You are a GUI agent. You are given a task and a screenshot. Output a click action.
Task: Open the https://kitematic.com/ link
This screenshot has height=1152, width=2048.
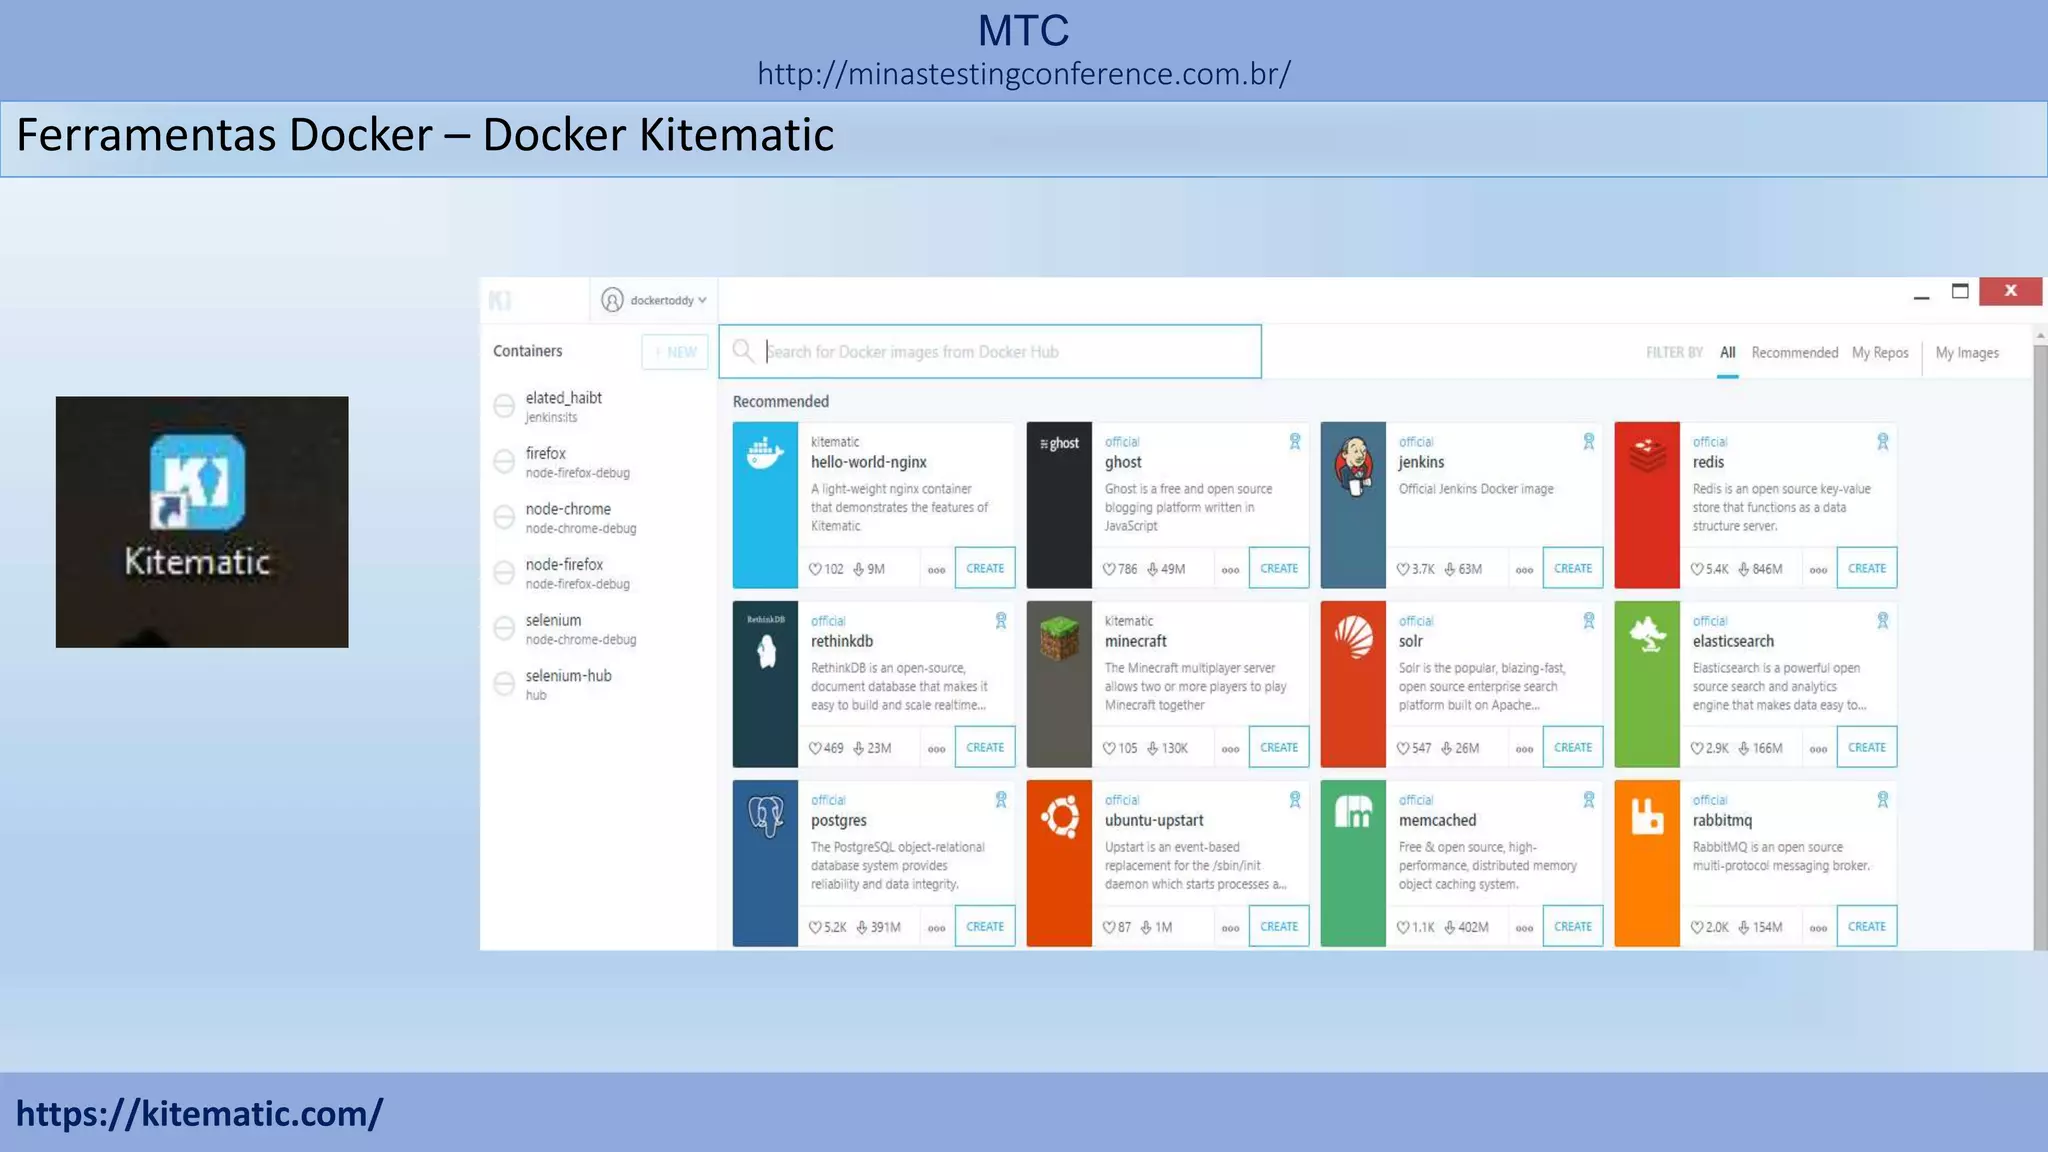(199, 1113)
